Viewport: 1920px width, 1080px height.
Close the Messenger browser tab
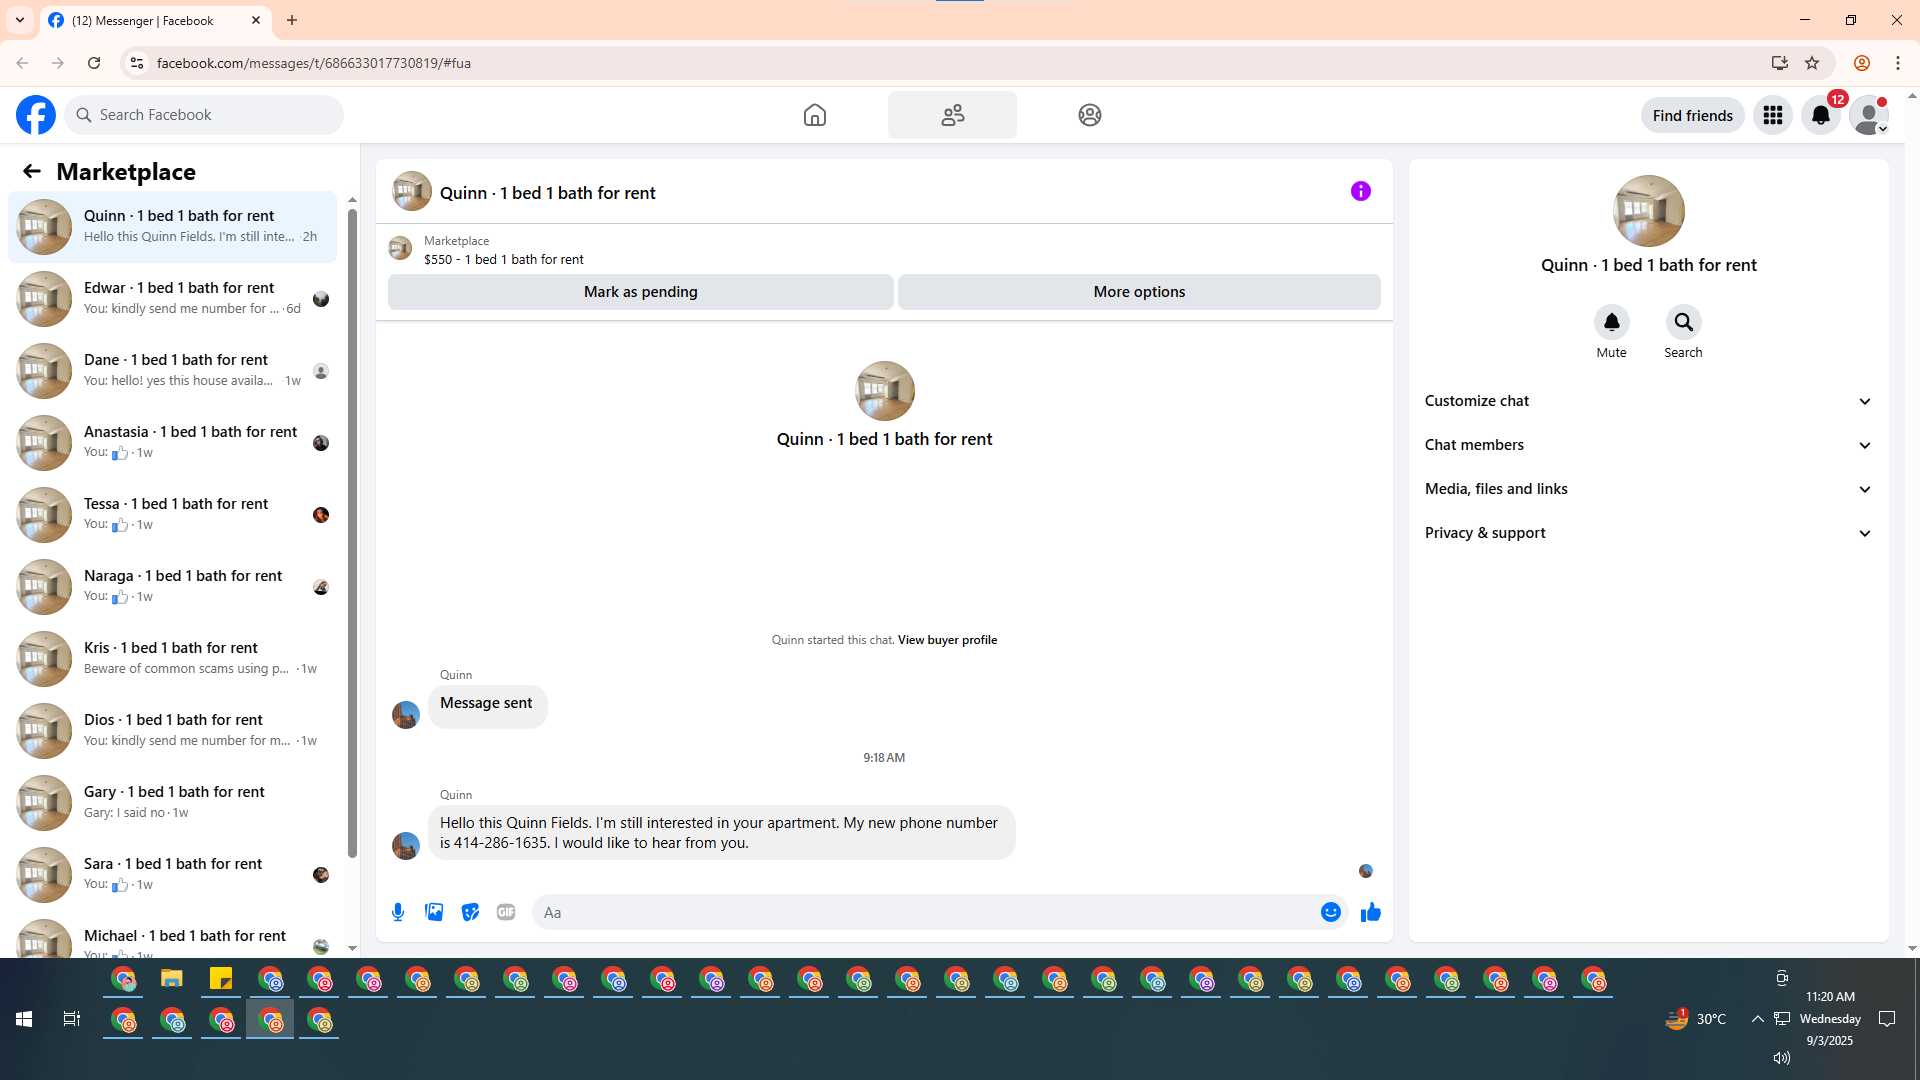256,20
